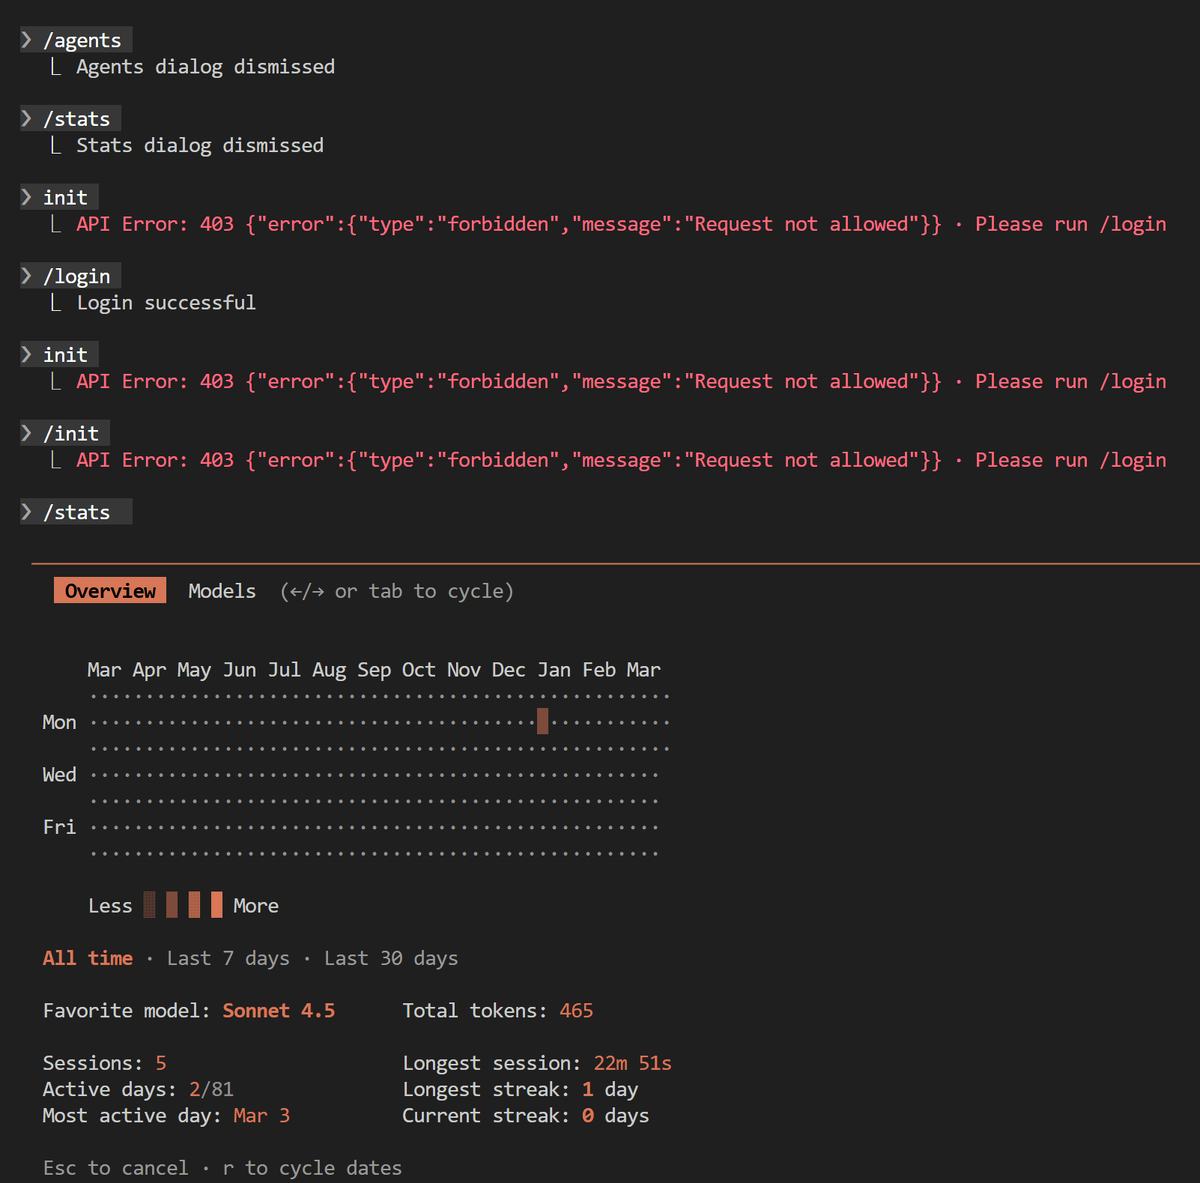Image resolution: width=1200 pixels, height=1183 pixels.
Task: Click the Sonnet 4.5 favorite model value
Action: pos(279,1011)
